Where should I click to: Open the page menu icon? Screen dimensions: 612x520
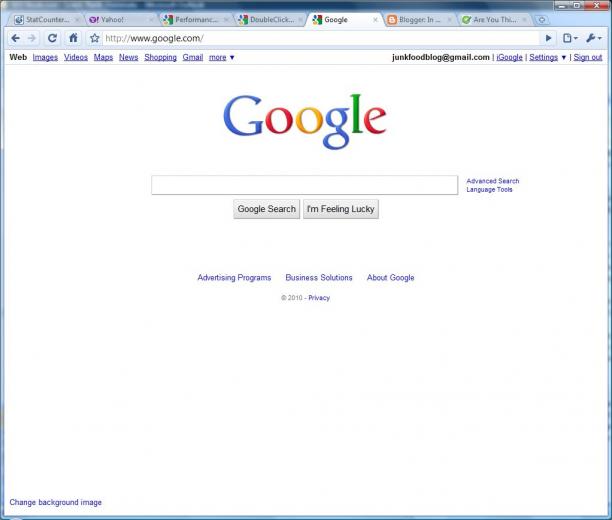pyautogui.click(x=569, y=38)
